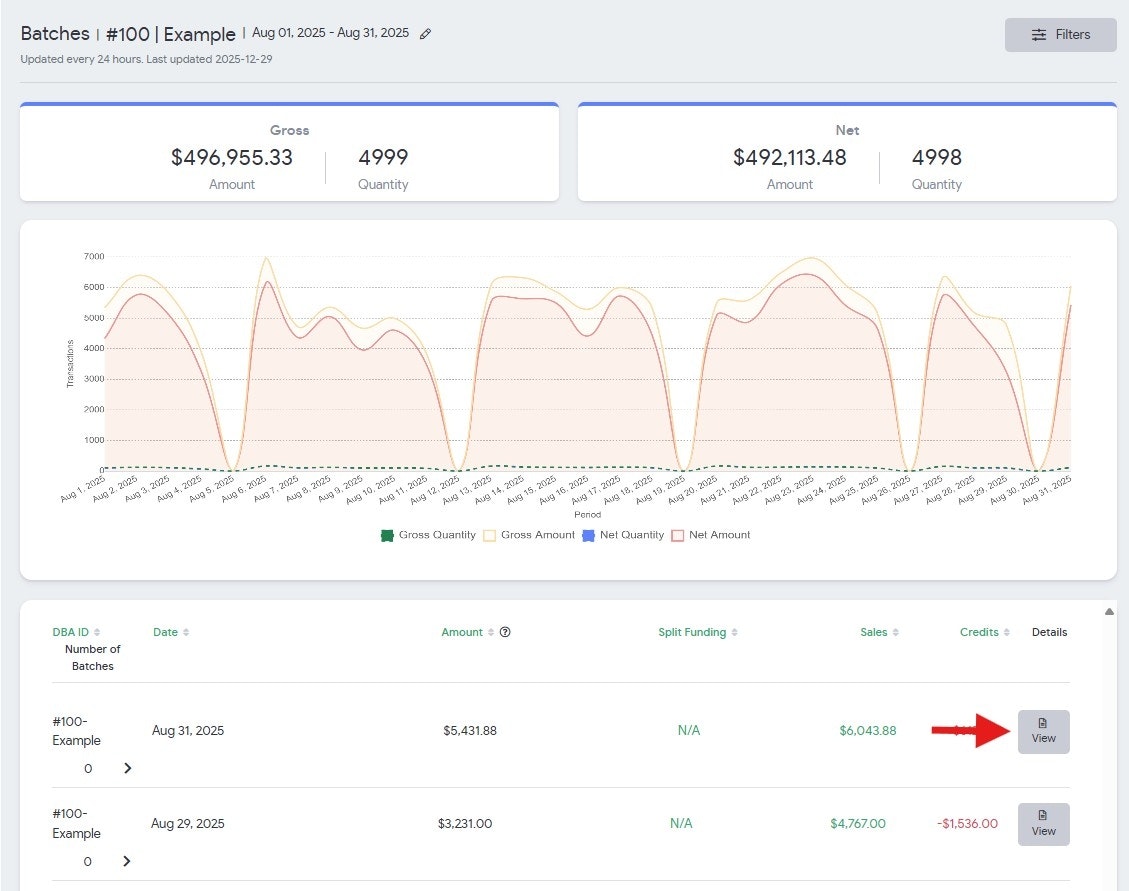Screen dimensions: 1129x891
Task: Click the Gross summary card
Action: tap(289, 153)
